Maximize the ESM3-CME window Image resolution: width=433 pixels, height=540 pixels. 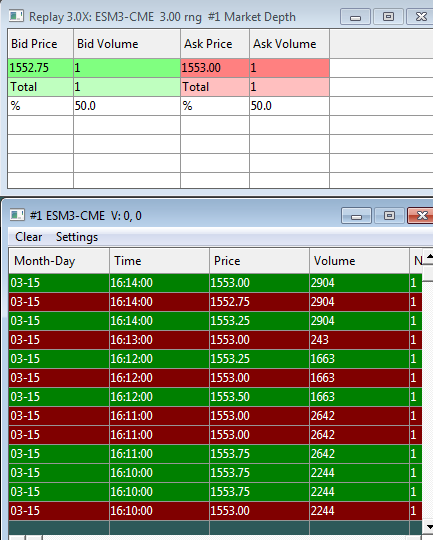click(389, 216)
